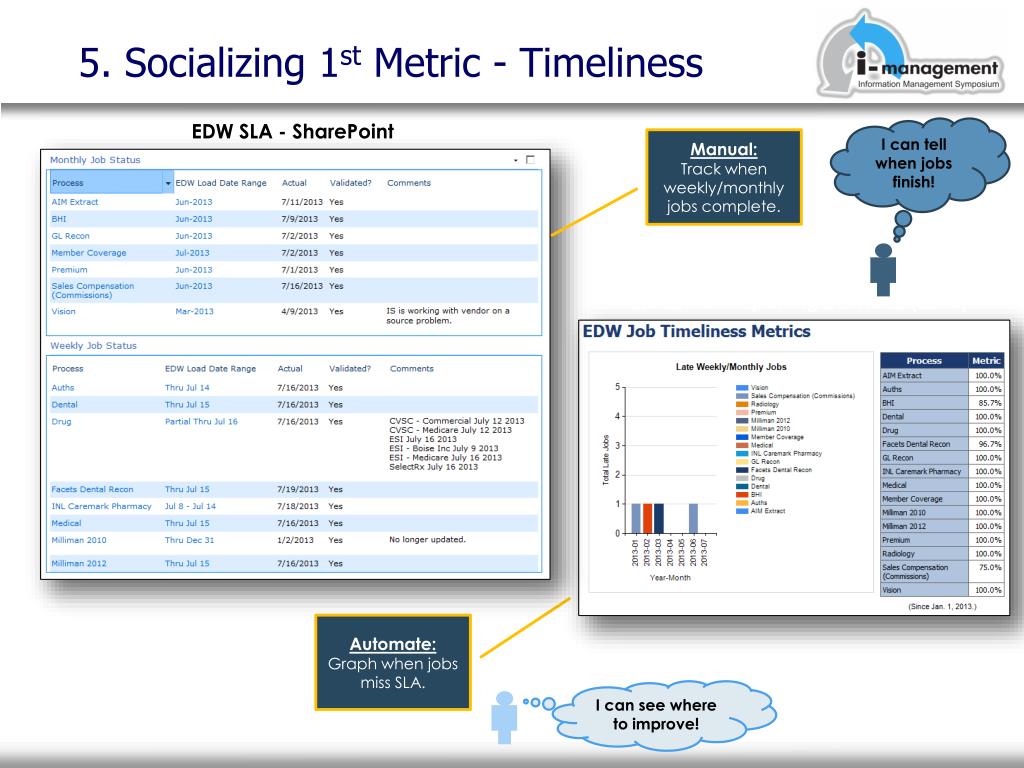
Task: Click the Vision legend color swatch
Action: (742, 388)
